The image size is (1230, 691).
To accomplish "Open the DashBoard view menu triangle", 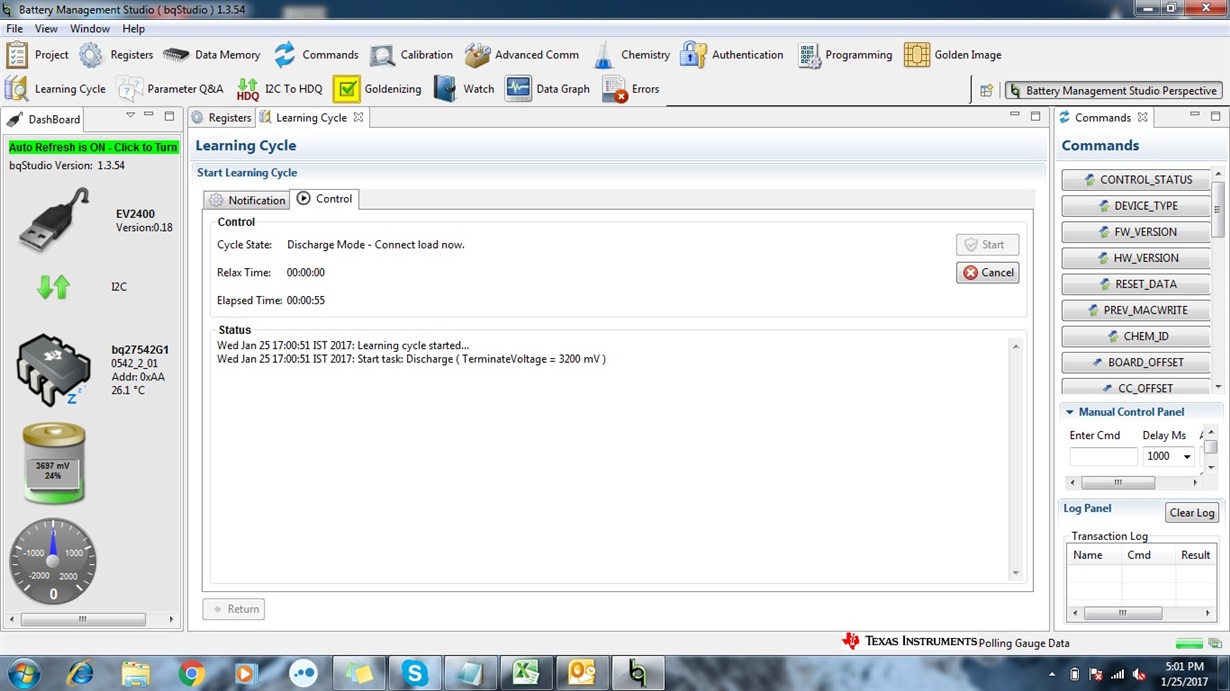I will pos(130,116).
